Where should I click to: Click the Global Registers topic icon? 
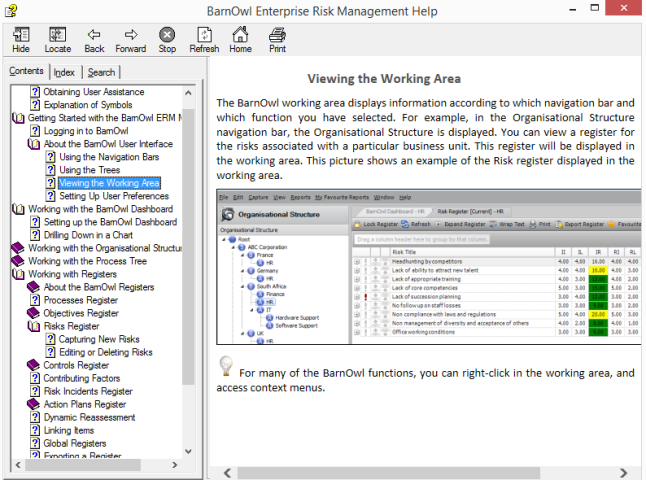(x=35, y=443)
